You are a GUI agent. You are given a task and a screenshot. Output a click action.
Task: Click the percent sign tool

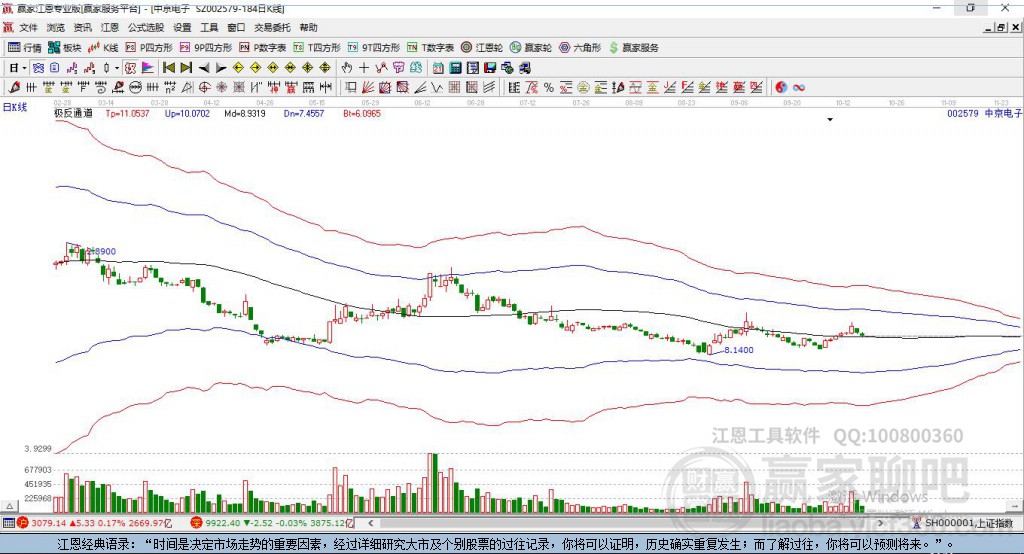[x=549, y=87]
